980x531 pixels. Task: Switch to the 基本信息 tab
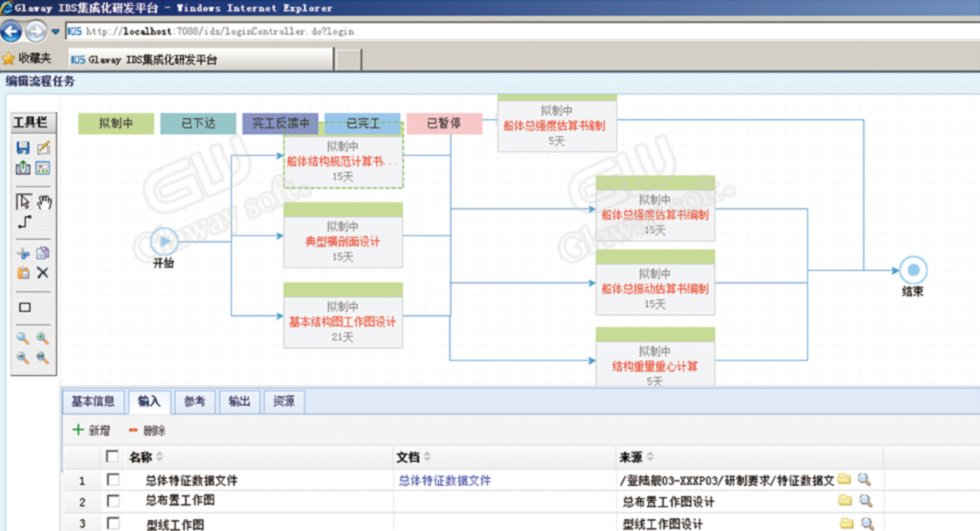(x=93, y=402)
